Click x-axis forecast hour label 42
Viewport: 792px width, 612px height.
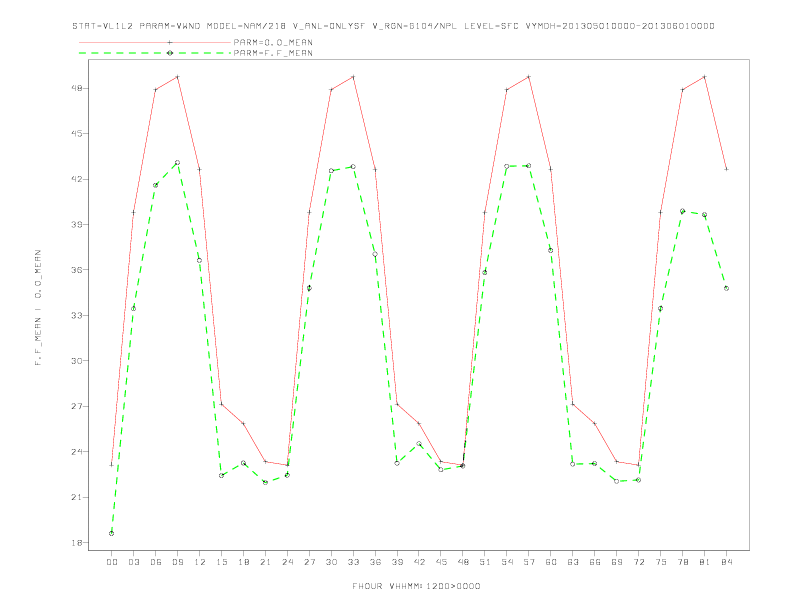coord(419,562)
